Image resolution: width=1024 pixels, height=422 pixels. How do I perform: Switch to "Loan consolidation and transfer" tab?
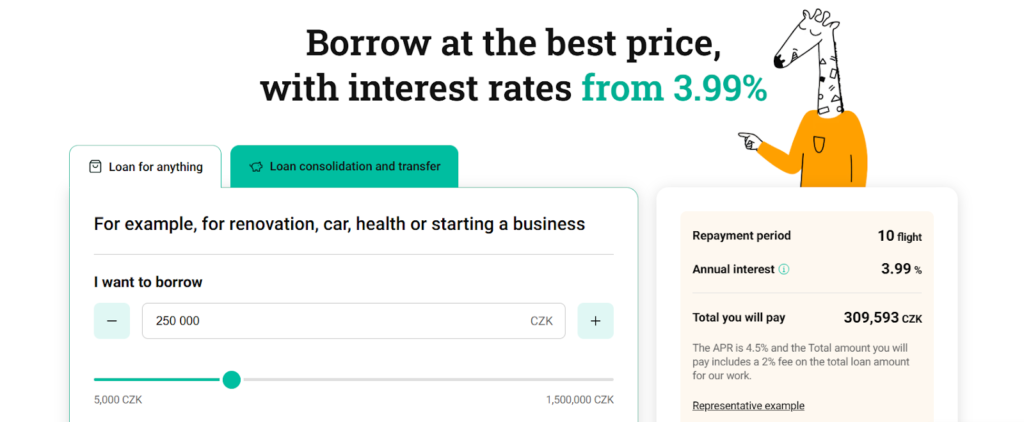point(354,166)
